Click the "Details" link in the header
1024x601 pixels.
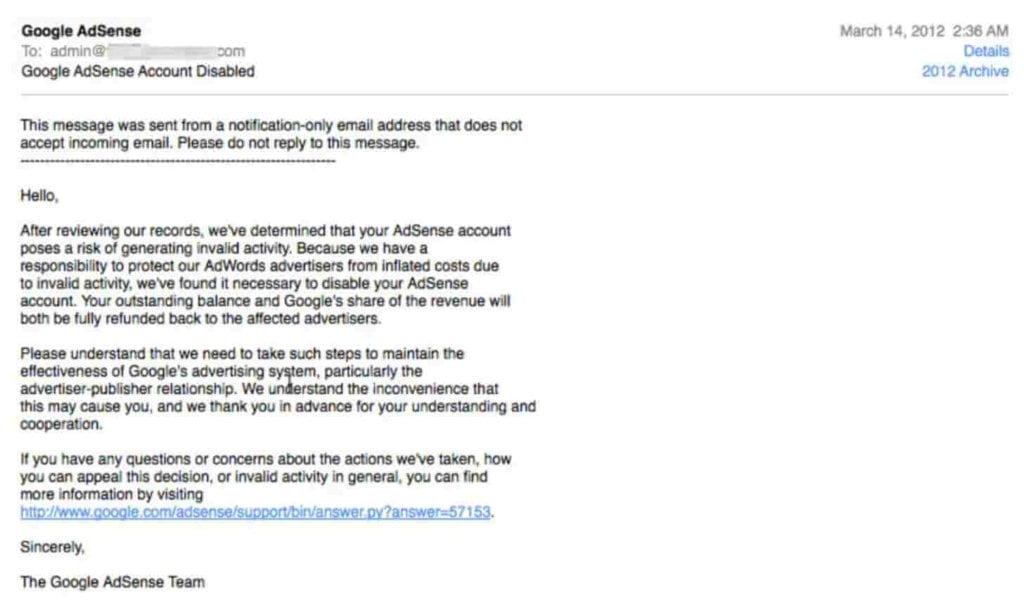(x=985, y=51)
